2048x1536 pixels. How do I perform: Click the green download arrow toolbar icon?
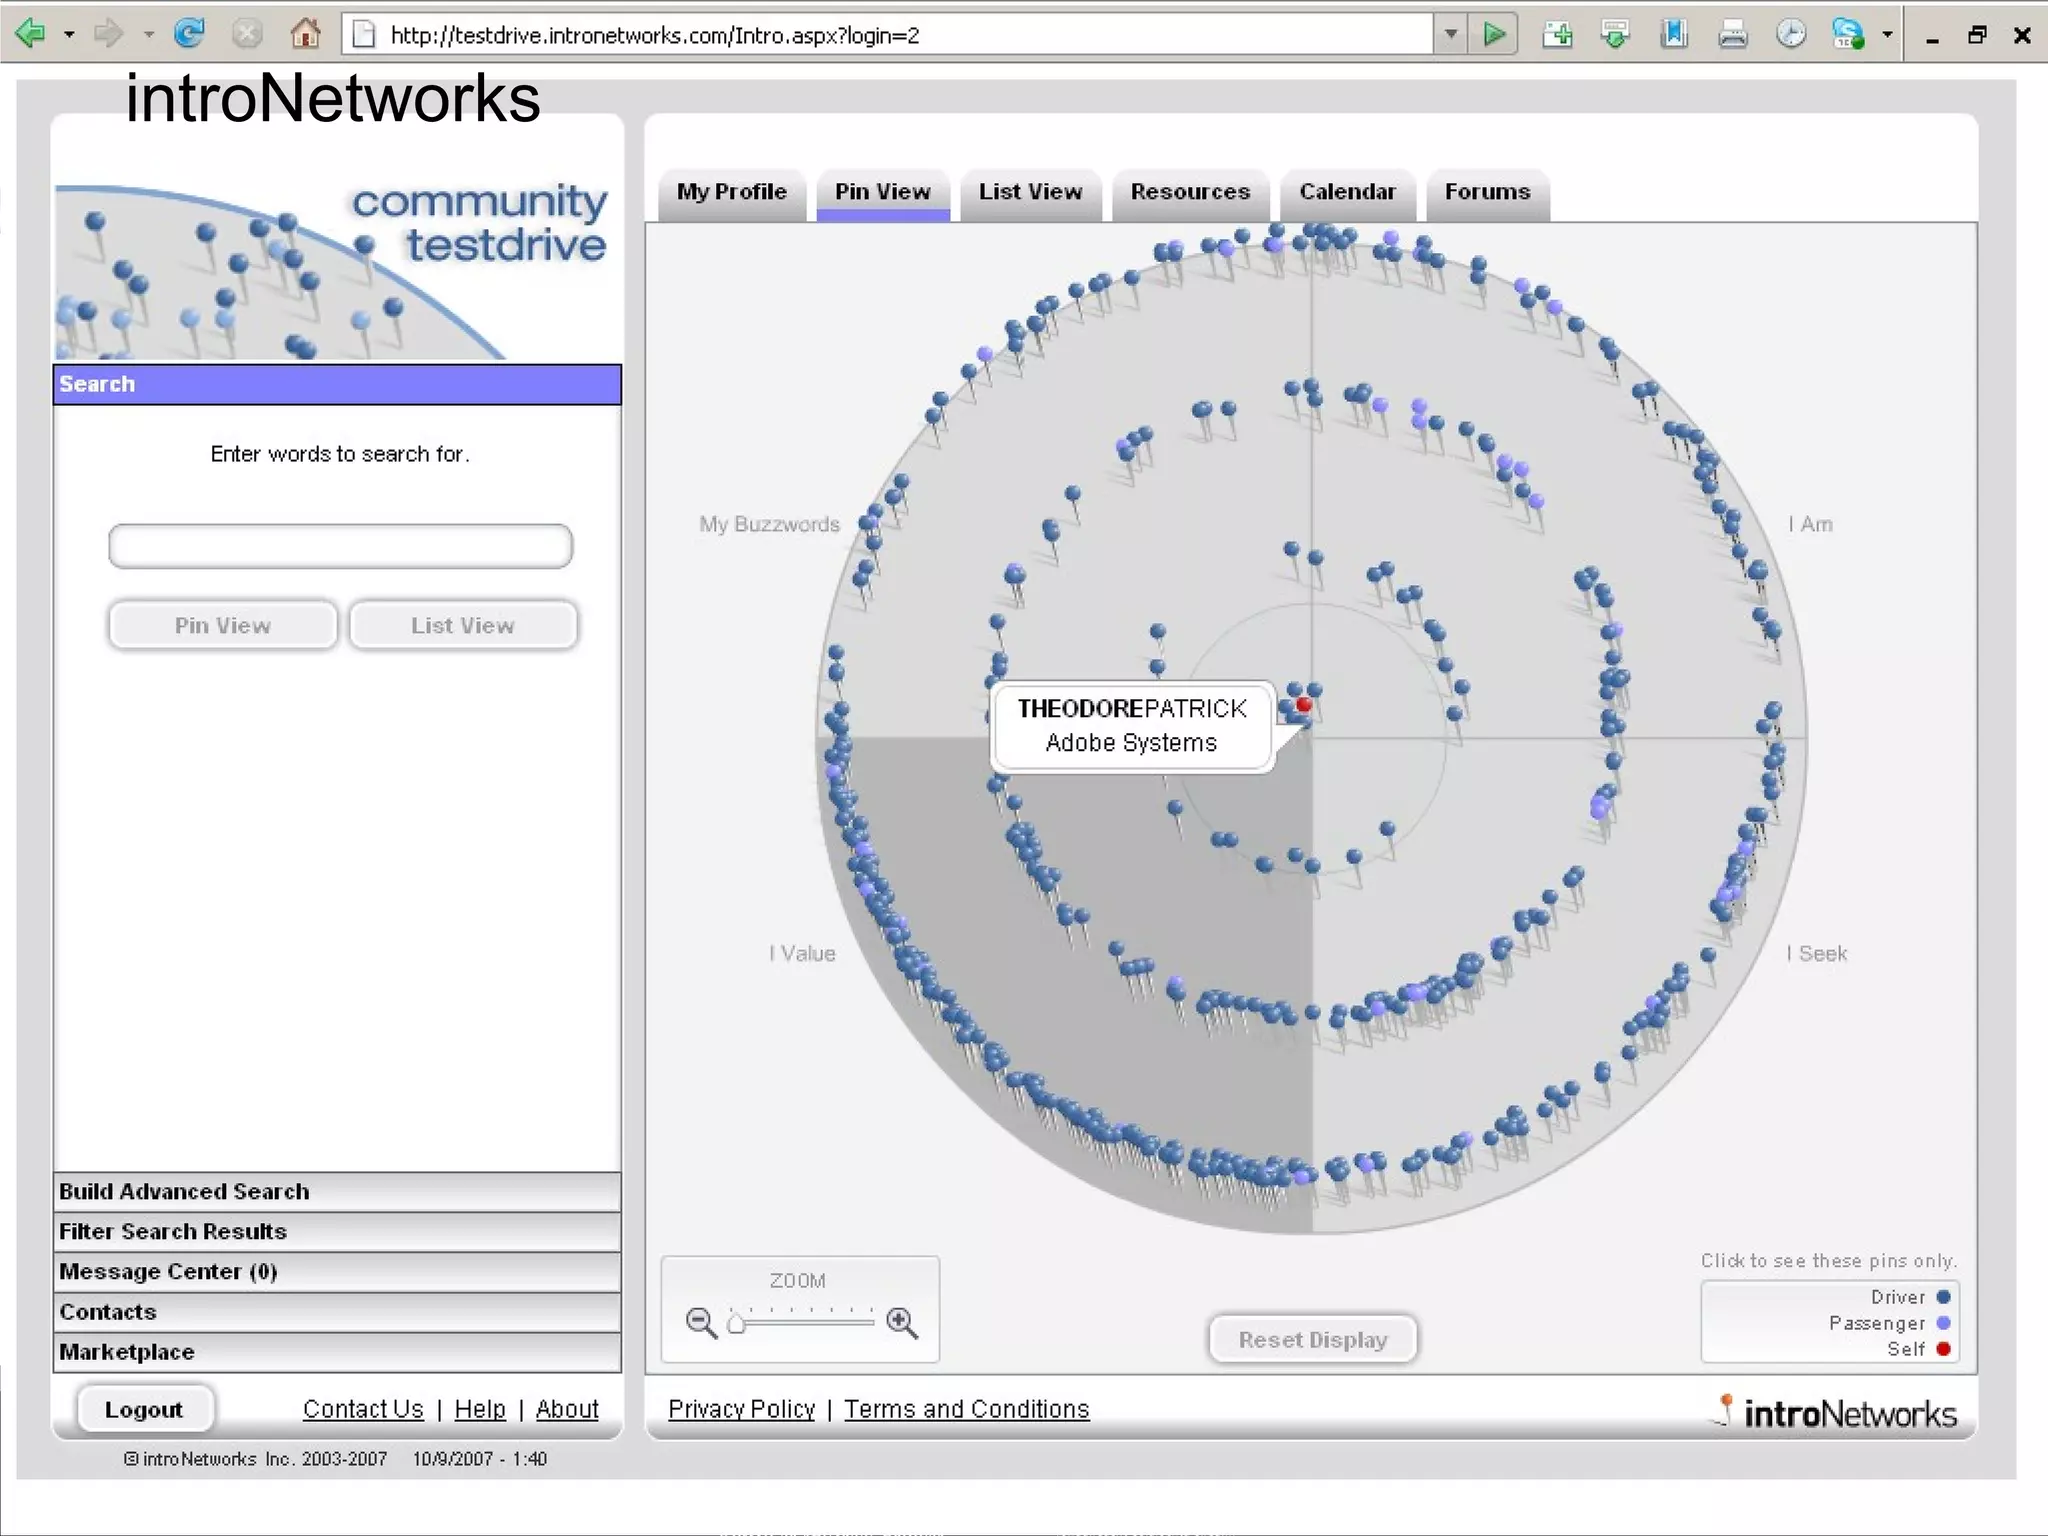pyautogui.click(x=1615, y=34)
